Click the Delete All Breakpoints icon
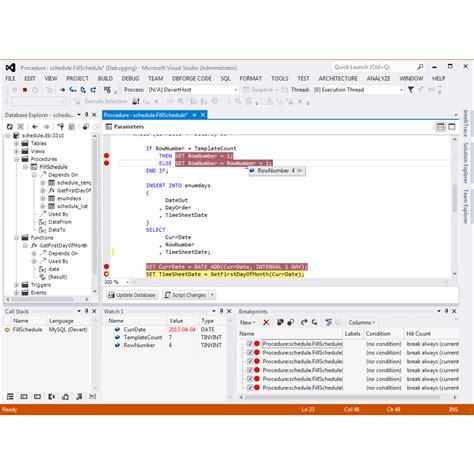The height and width of the screenshot is (474, 474). click(x=280, y=322)
